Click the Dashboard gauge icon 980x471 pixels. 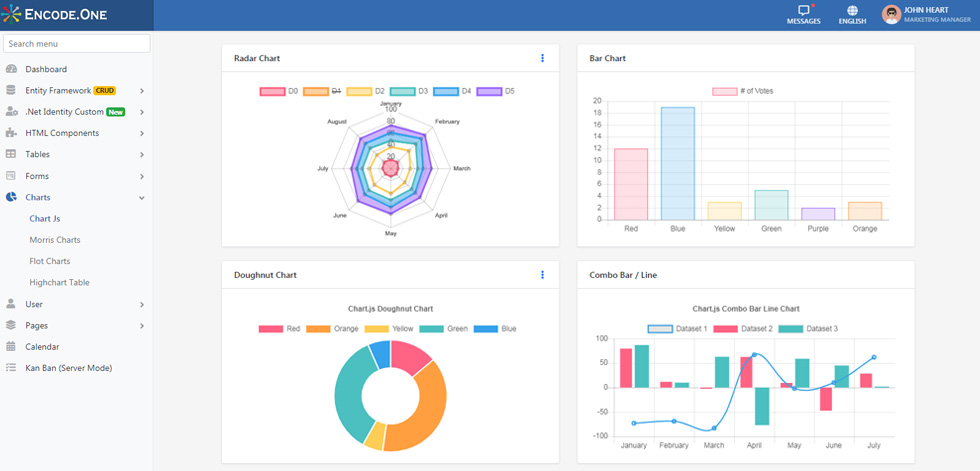pos(11,69)
